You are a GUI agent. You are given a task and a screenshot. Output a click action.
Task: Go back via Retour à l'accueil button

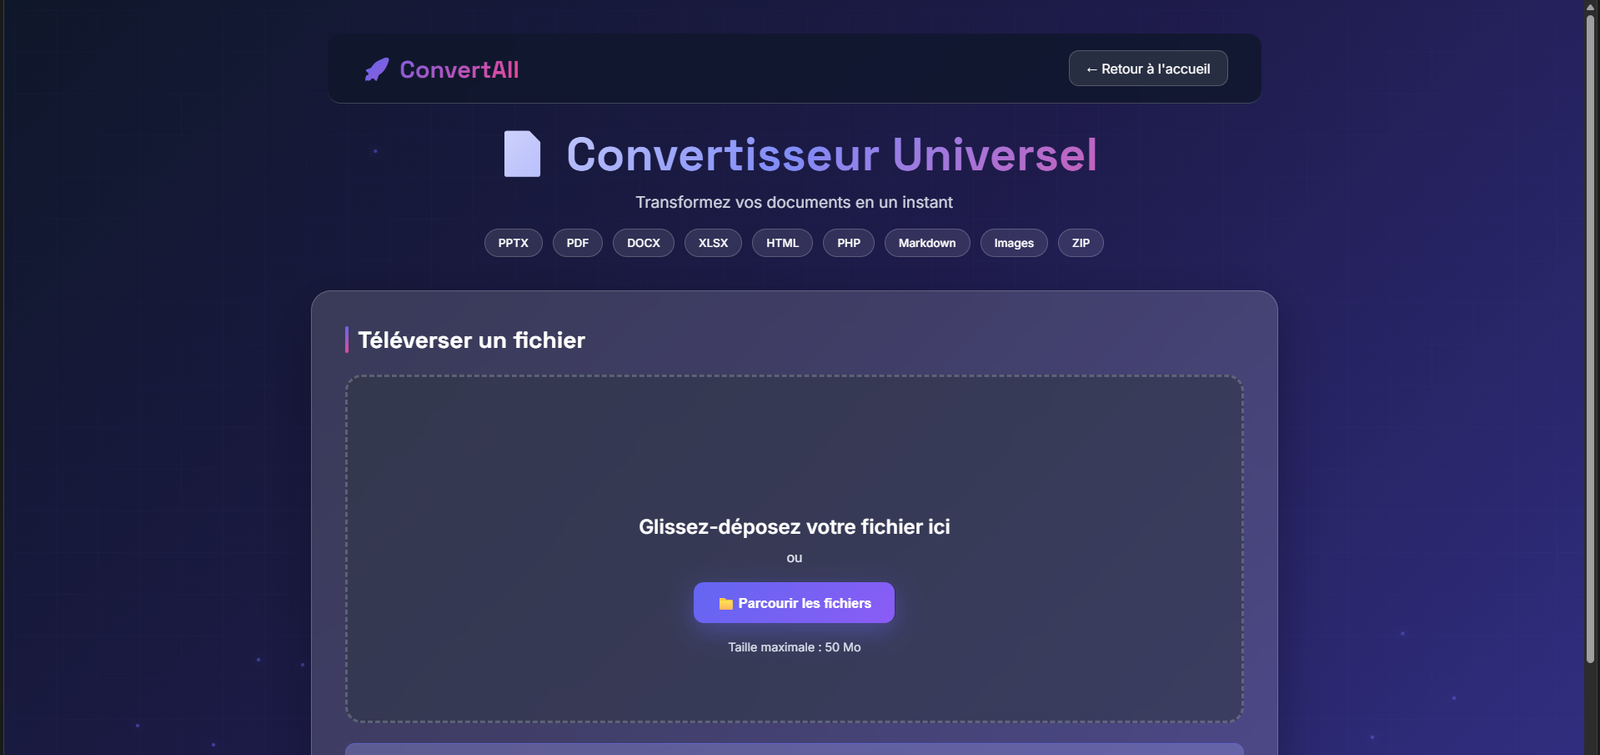click(x=1148, y=69)
